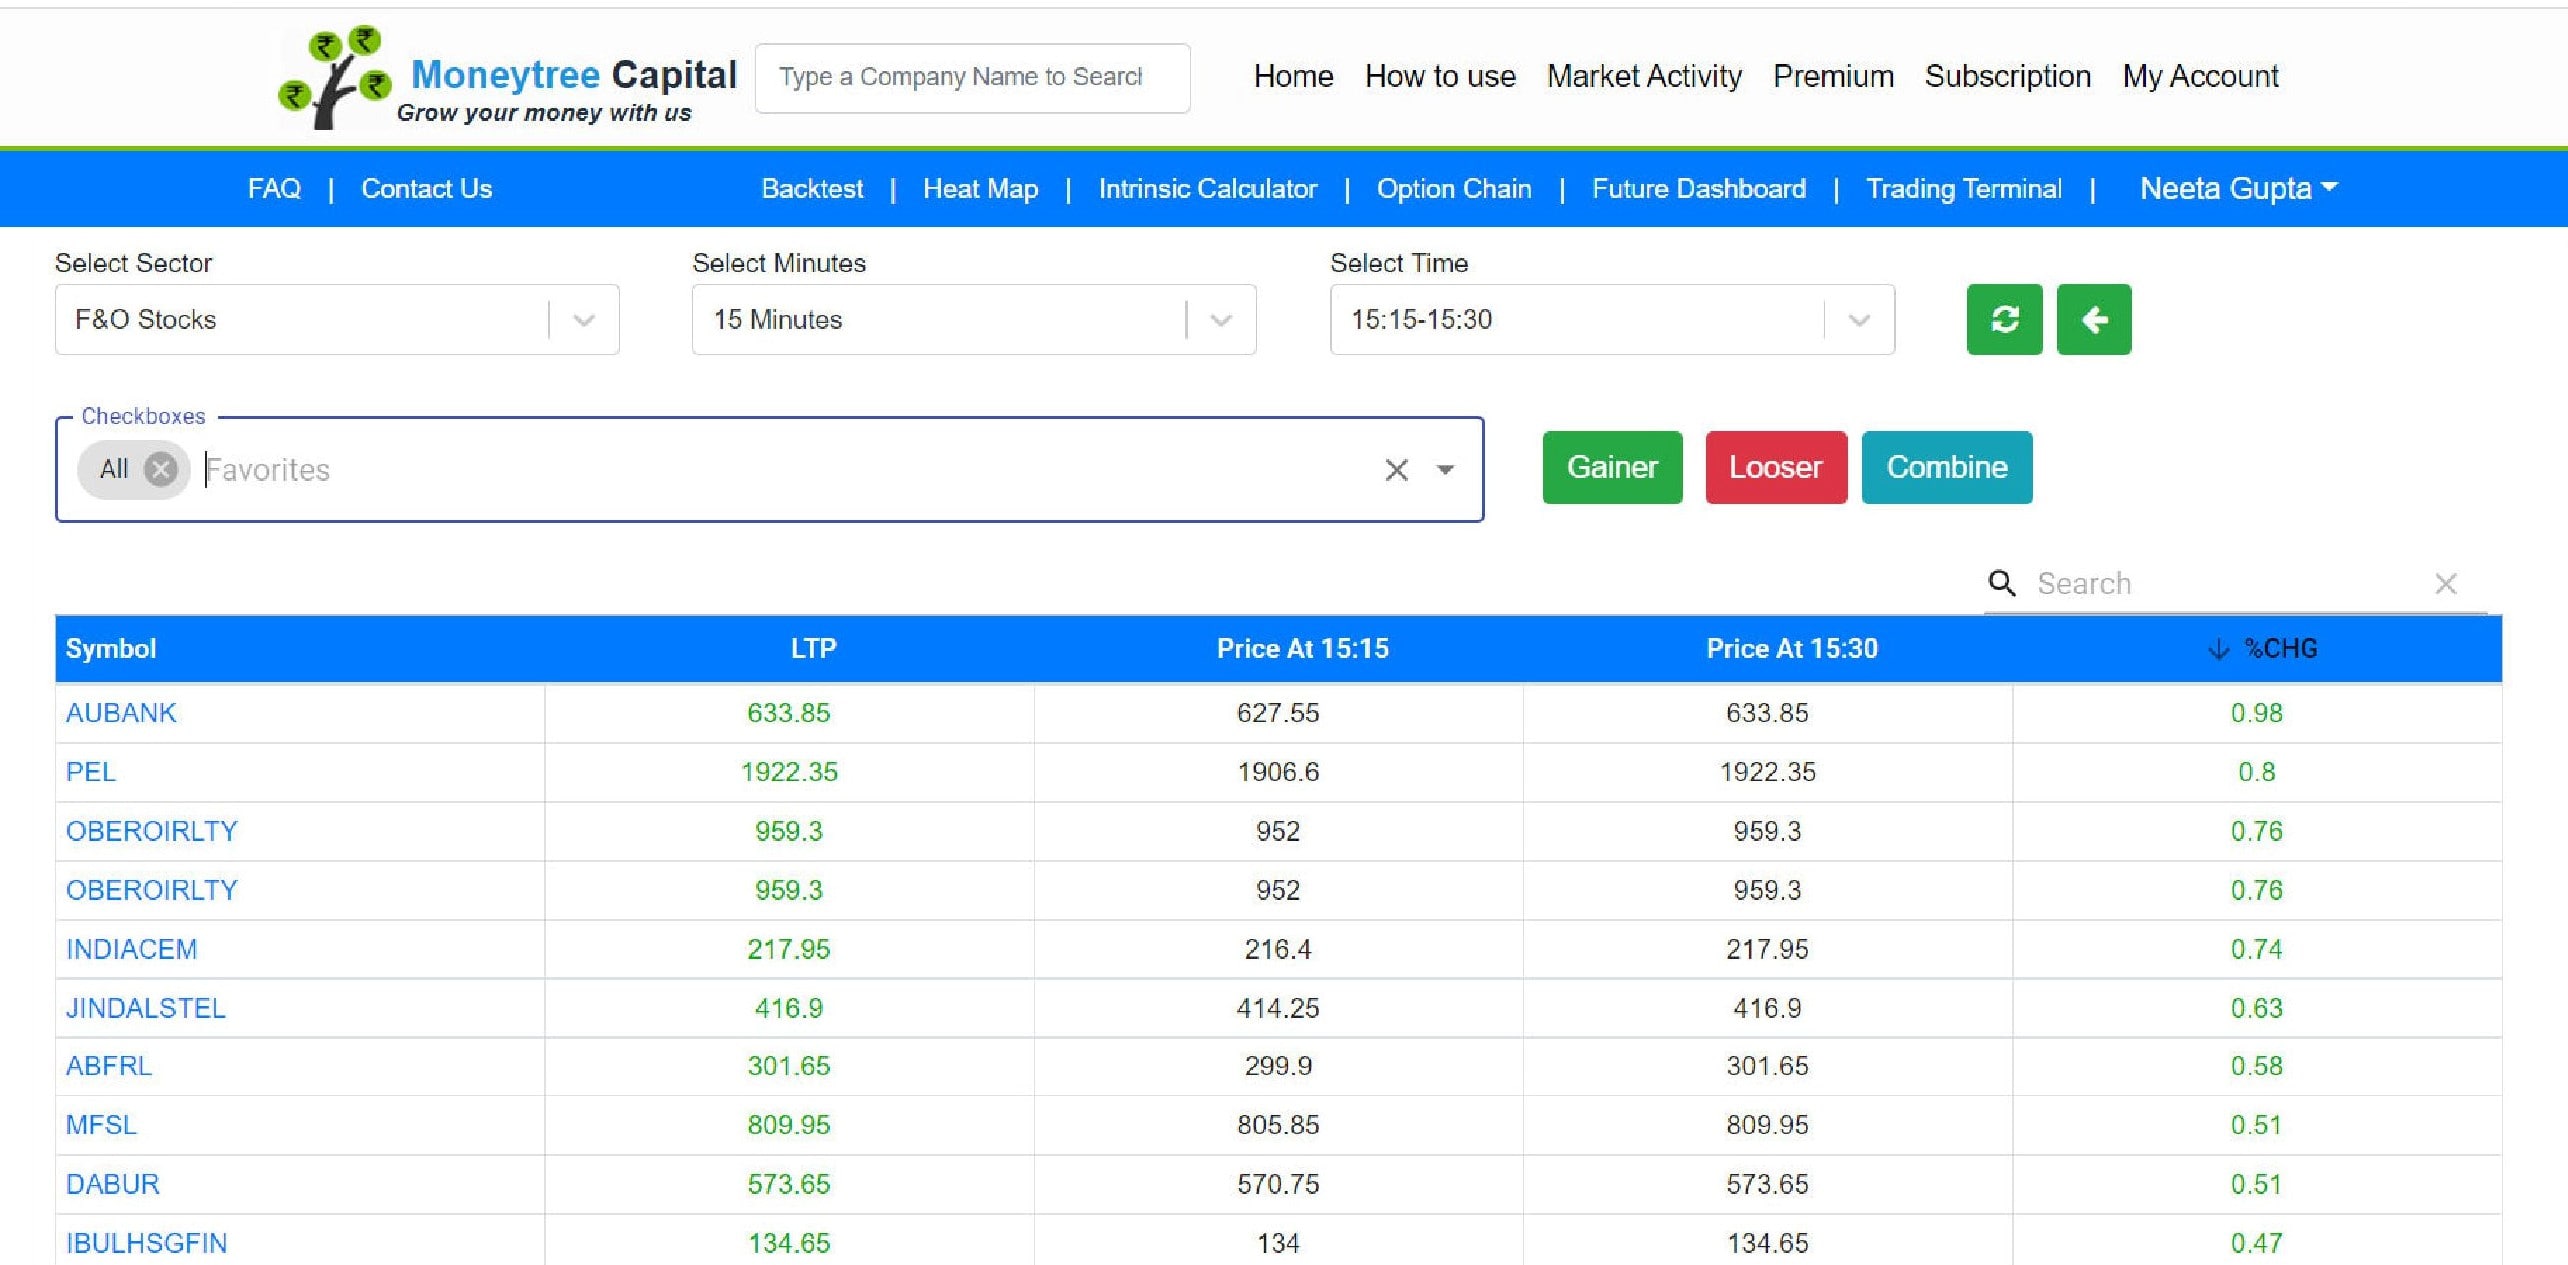The width and height of the screenshot is (2568, 1265).
Task: Open the How to use menu
Action: tap(1440, 76)
